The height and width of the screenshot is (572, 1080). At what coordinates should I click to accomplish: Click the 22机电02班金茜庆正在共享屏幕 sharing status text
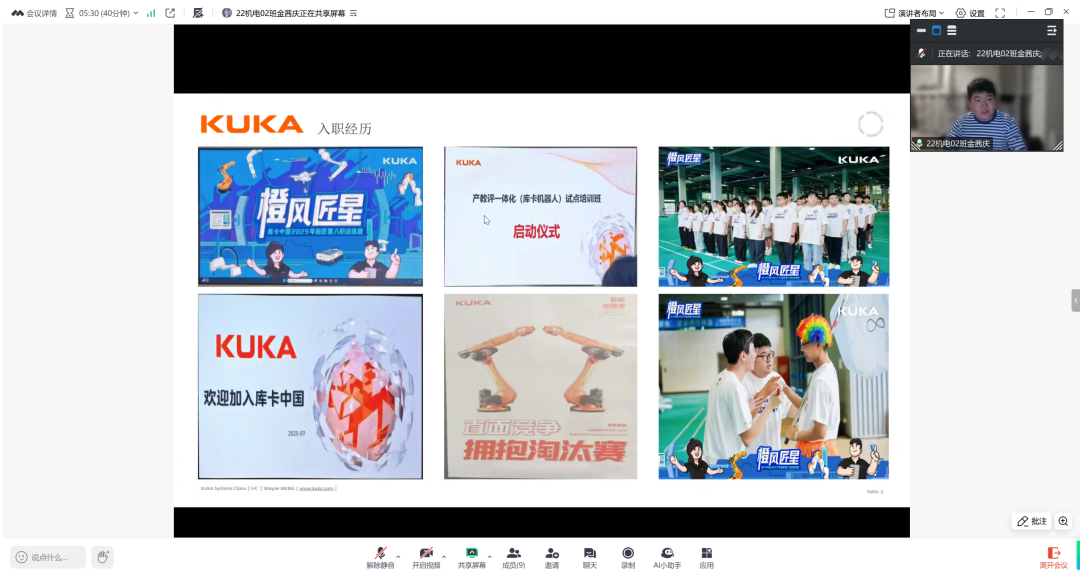[290, 13]
